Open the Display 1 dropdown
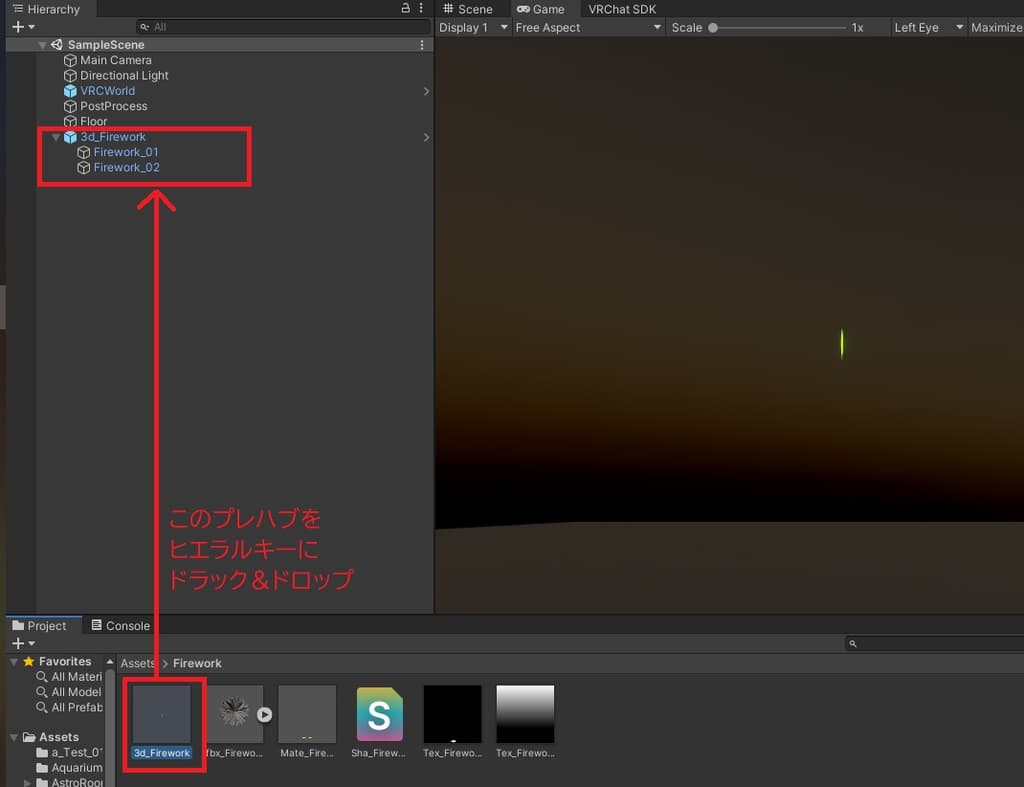The image size is (1024, 787). 472,27
